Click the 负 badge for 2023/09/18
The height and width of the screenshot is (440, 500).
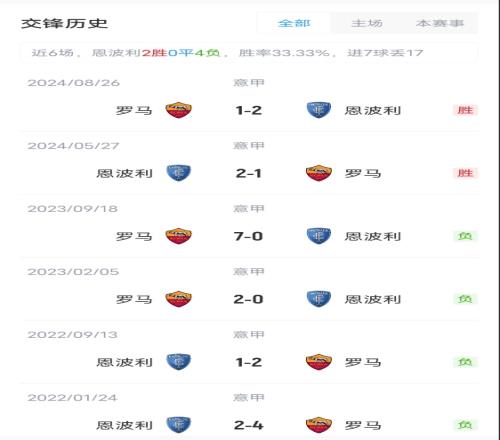[465, 236]
